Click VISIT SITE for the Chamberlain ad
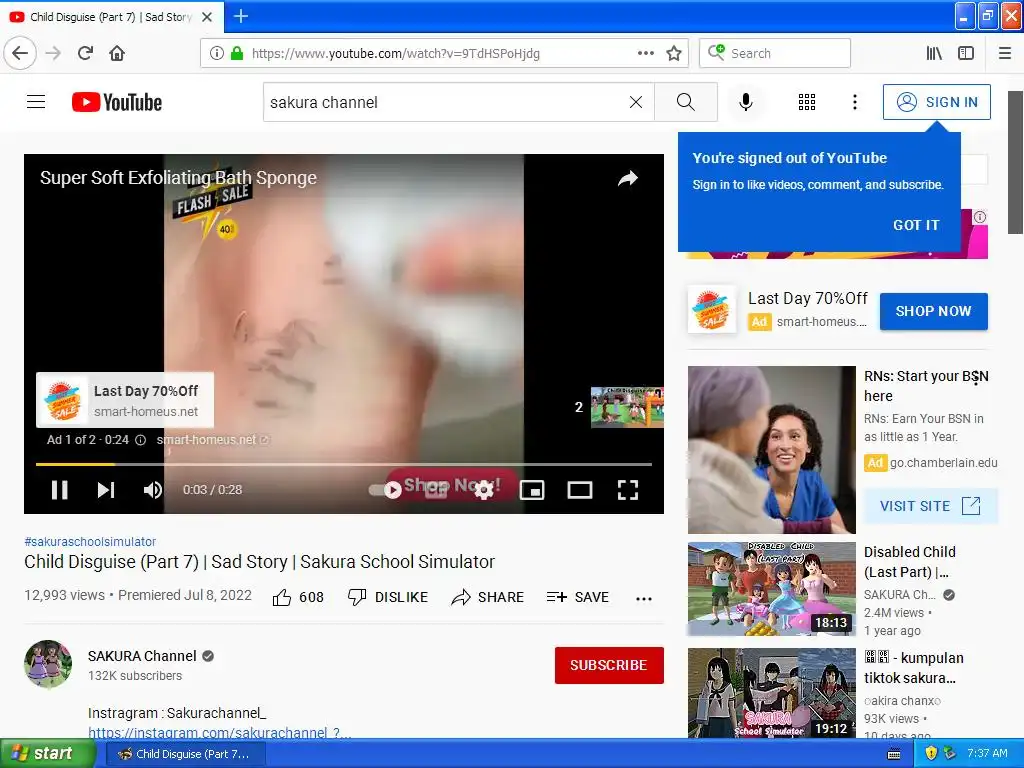Screen dimensions: 1024x768 930,506
